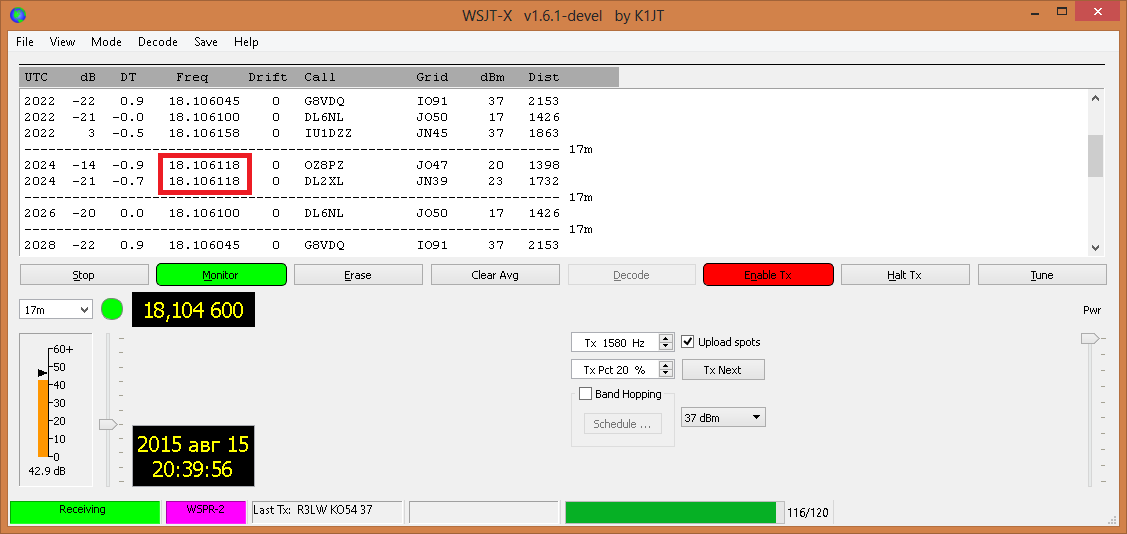Increase the Tx frequency with spinner up arrow
Screen dimensions: 1127x534
(666, 338)
